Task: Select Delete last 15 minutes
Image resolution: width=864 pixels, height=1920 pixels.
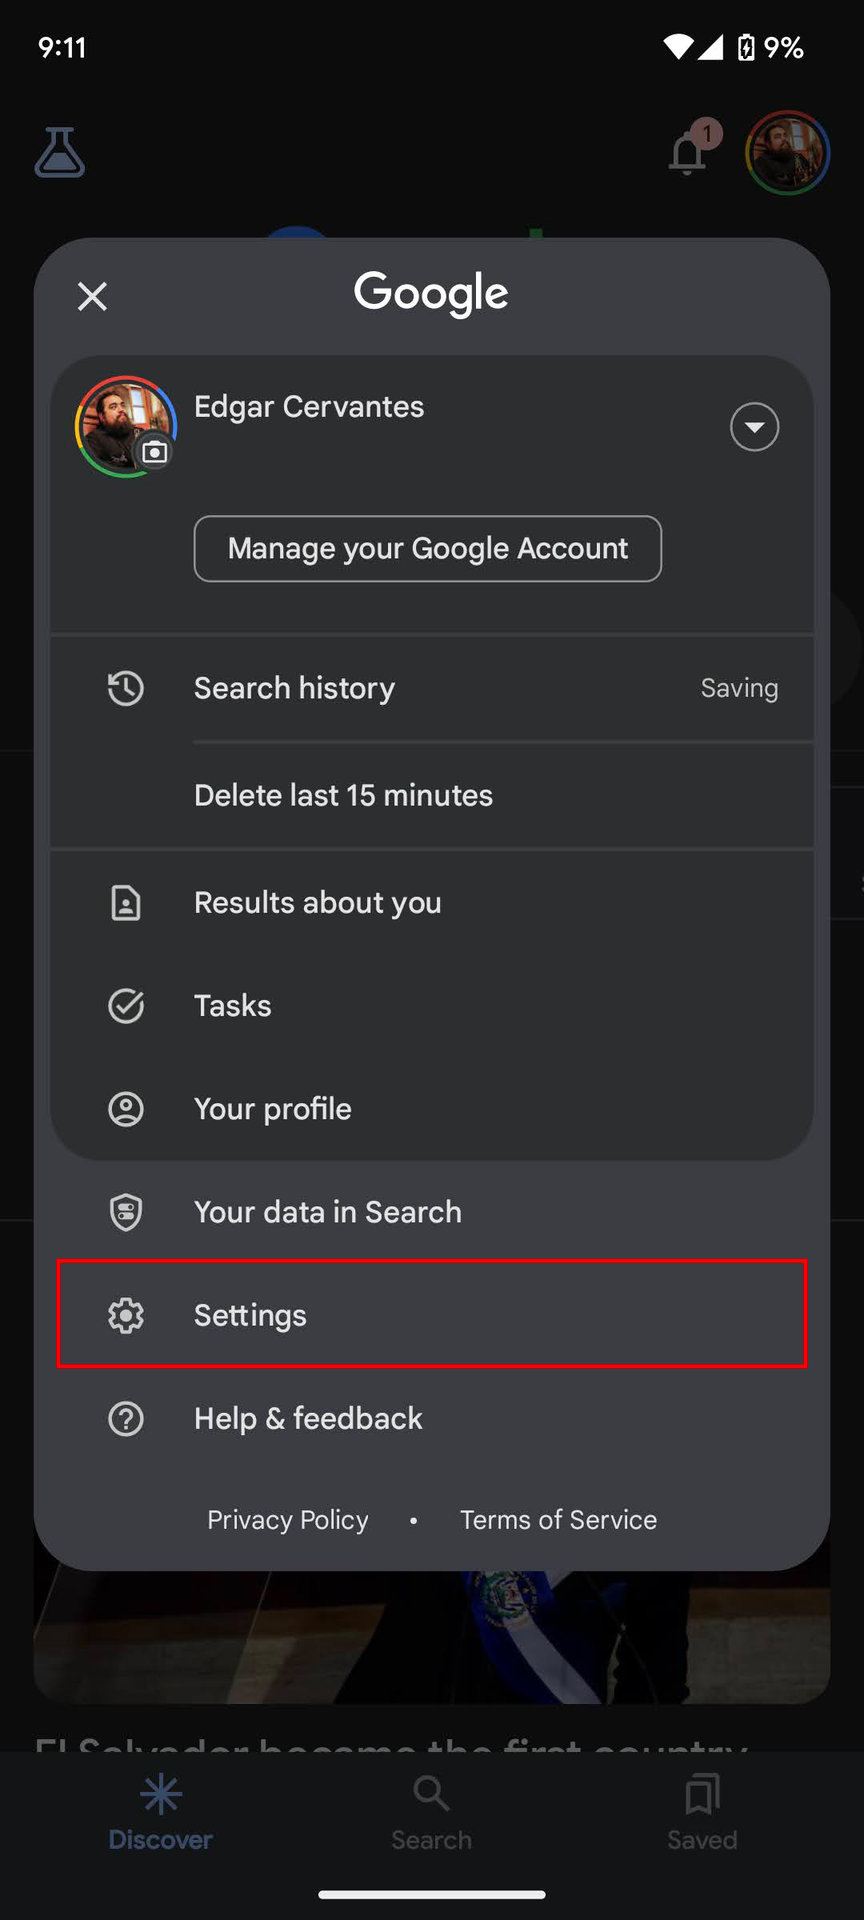Action: pos(343,795)
